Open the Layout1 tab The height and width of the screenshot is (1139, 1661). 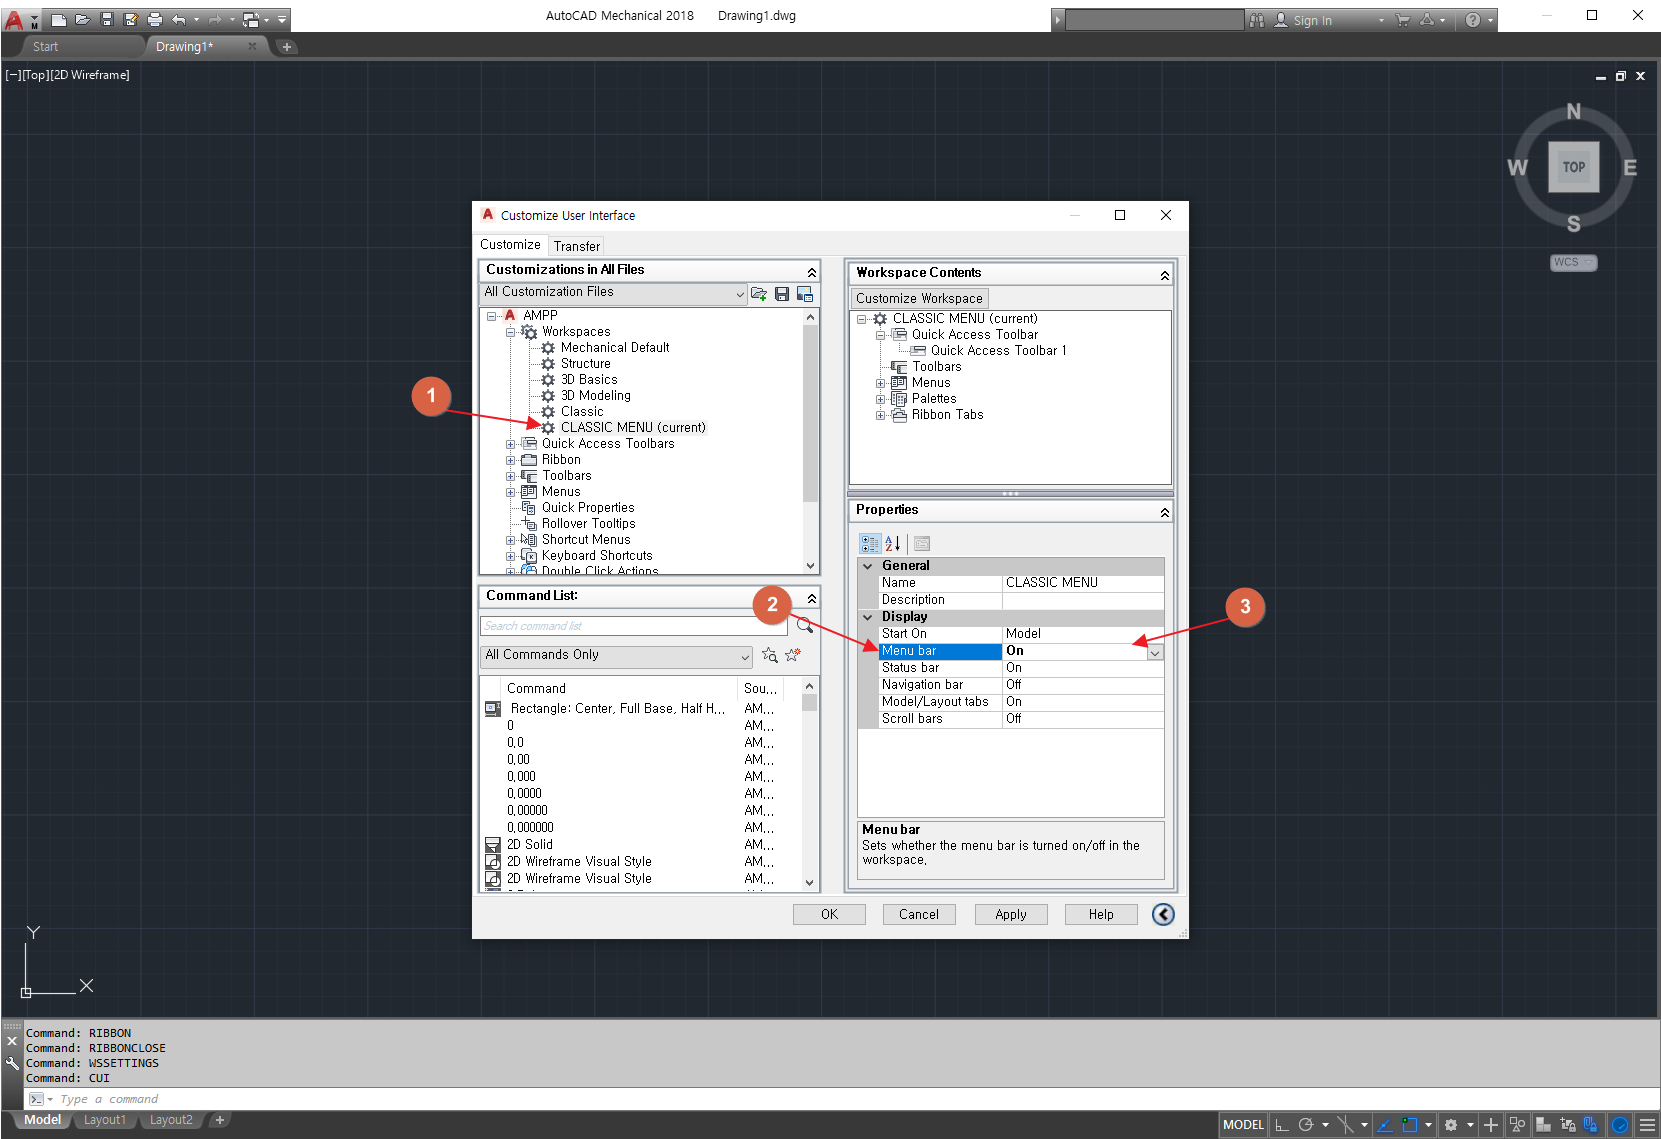(x=105, y=1120)
